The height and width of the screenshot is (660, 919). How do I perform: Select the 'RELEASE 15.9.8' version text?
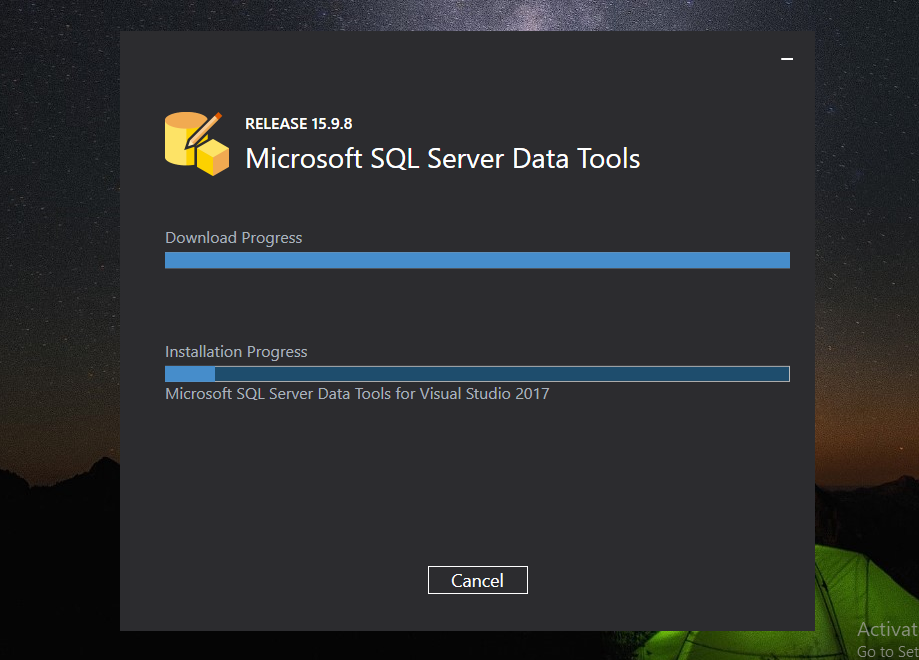click(x=299, y=124)
